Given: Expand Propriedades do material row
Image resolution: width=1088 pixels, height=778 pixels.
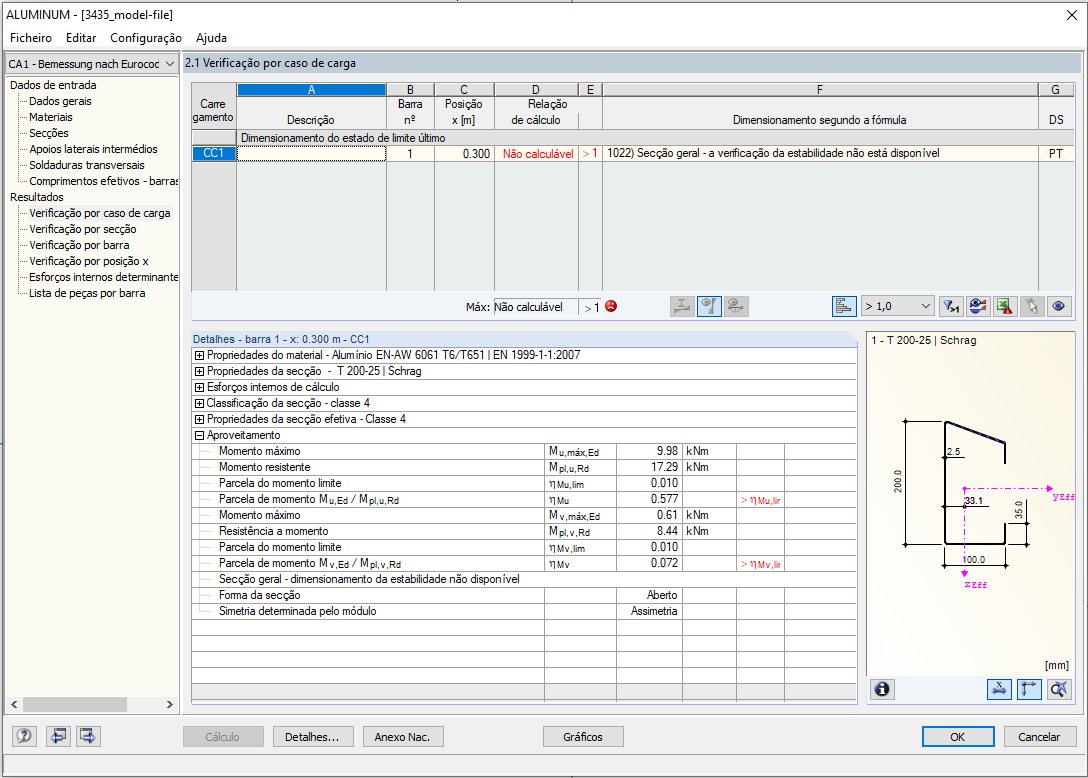Looking at the screenshot, I should [x=199, y=355].
